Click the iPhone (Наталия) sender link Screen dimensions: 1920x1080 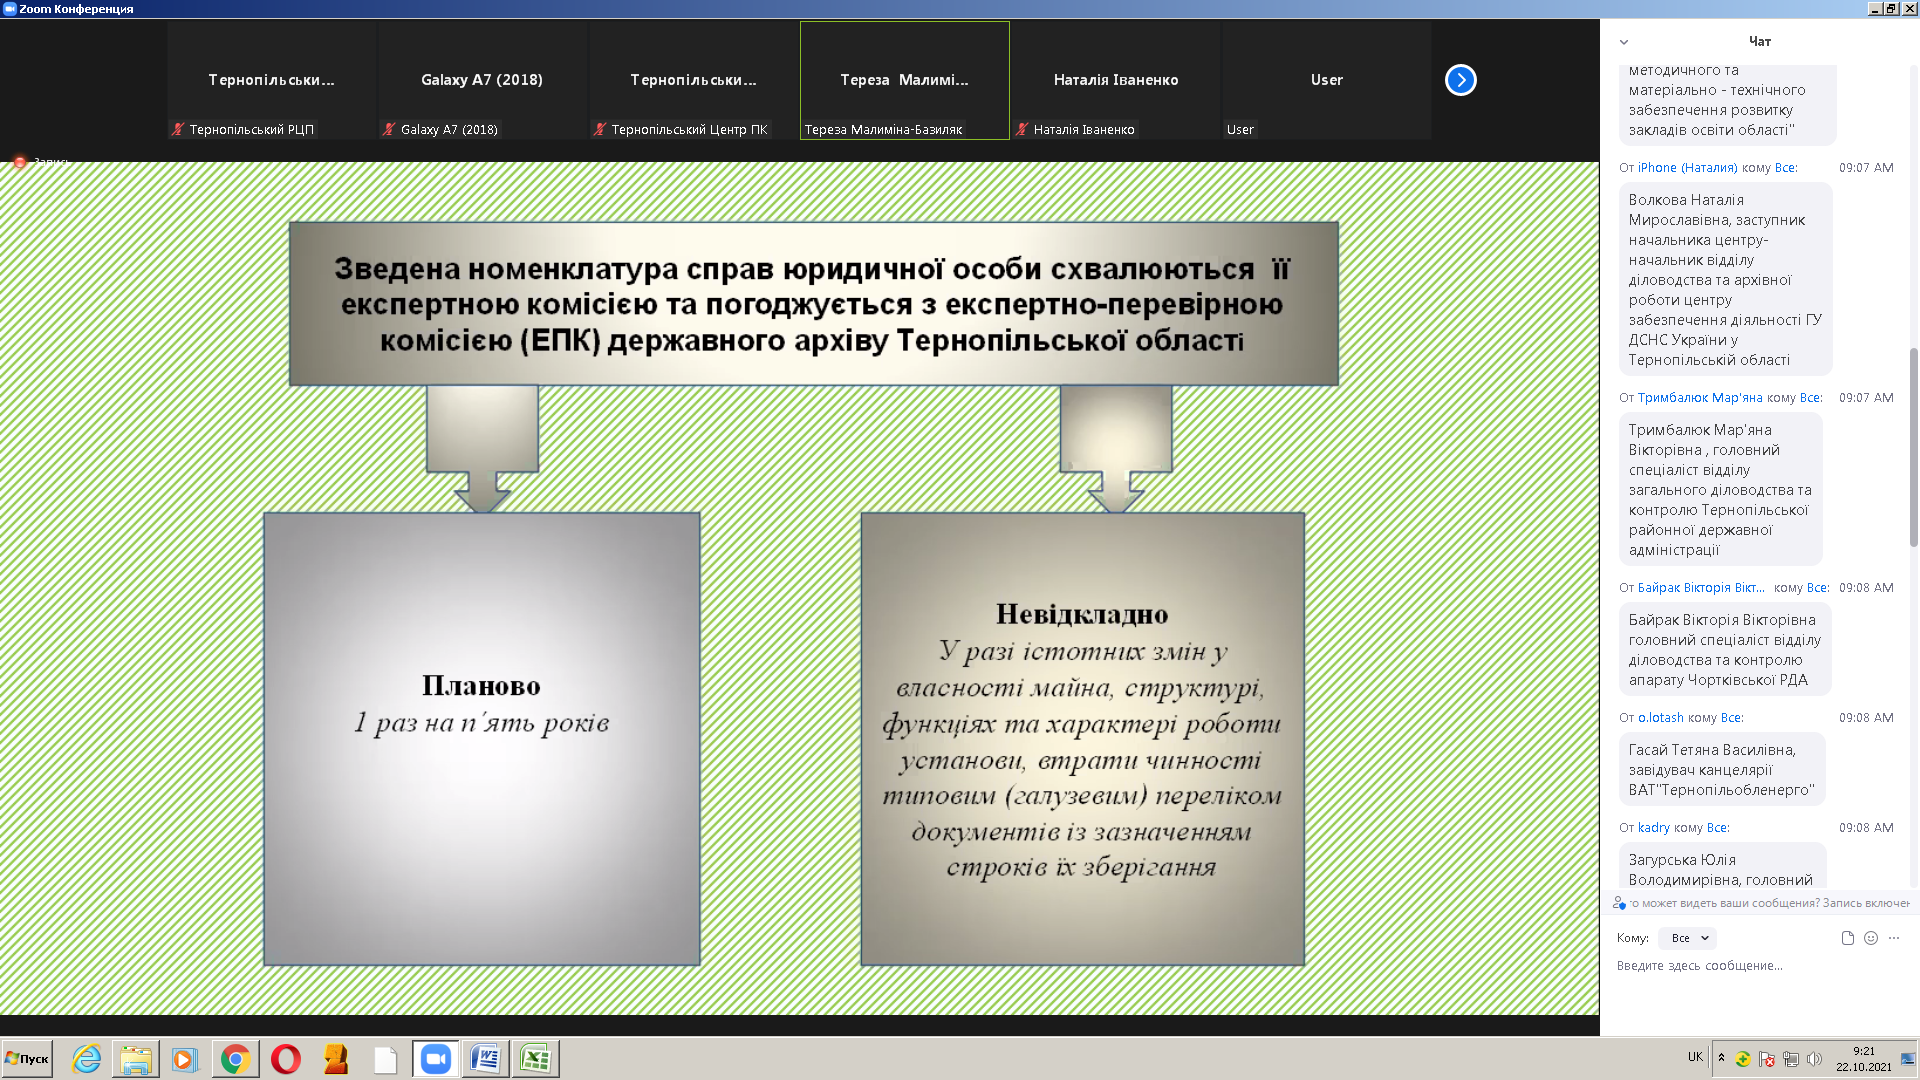pyautogui.click(x=1687, y=168)
